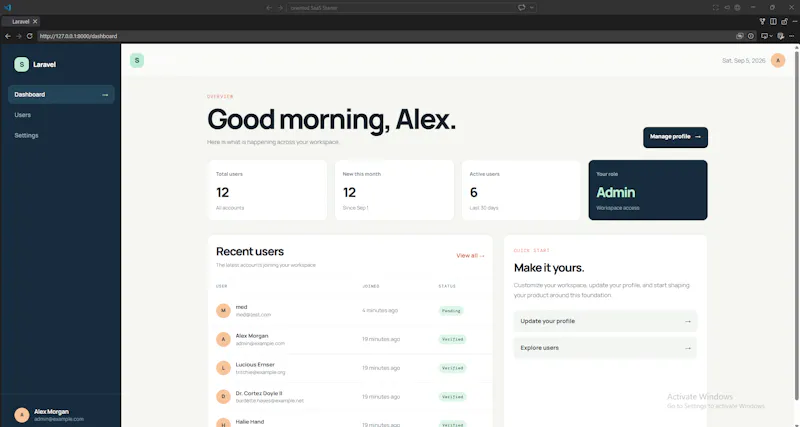Click the Total users card
The width and height of the screenshot is (800, 427).
(267, 190)
